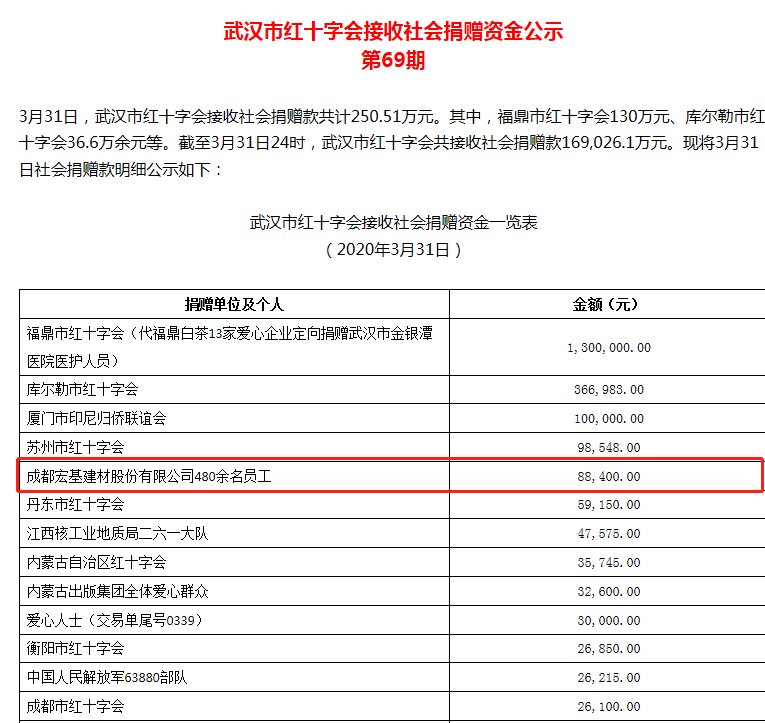This screenshot has height=723, width=765.
Task: Select the 捐赠单位及个人 column header
Action: click(234, 304)
